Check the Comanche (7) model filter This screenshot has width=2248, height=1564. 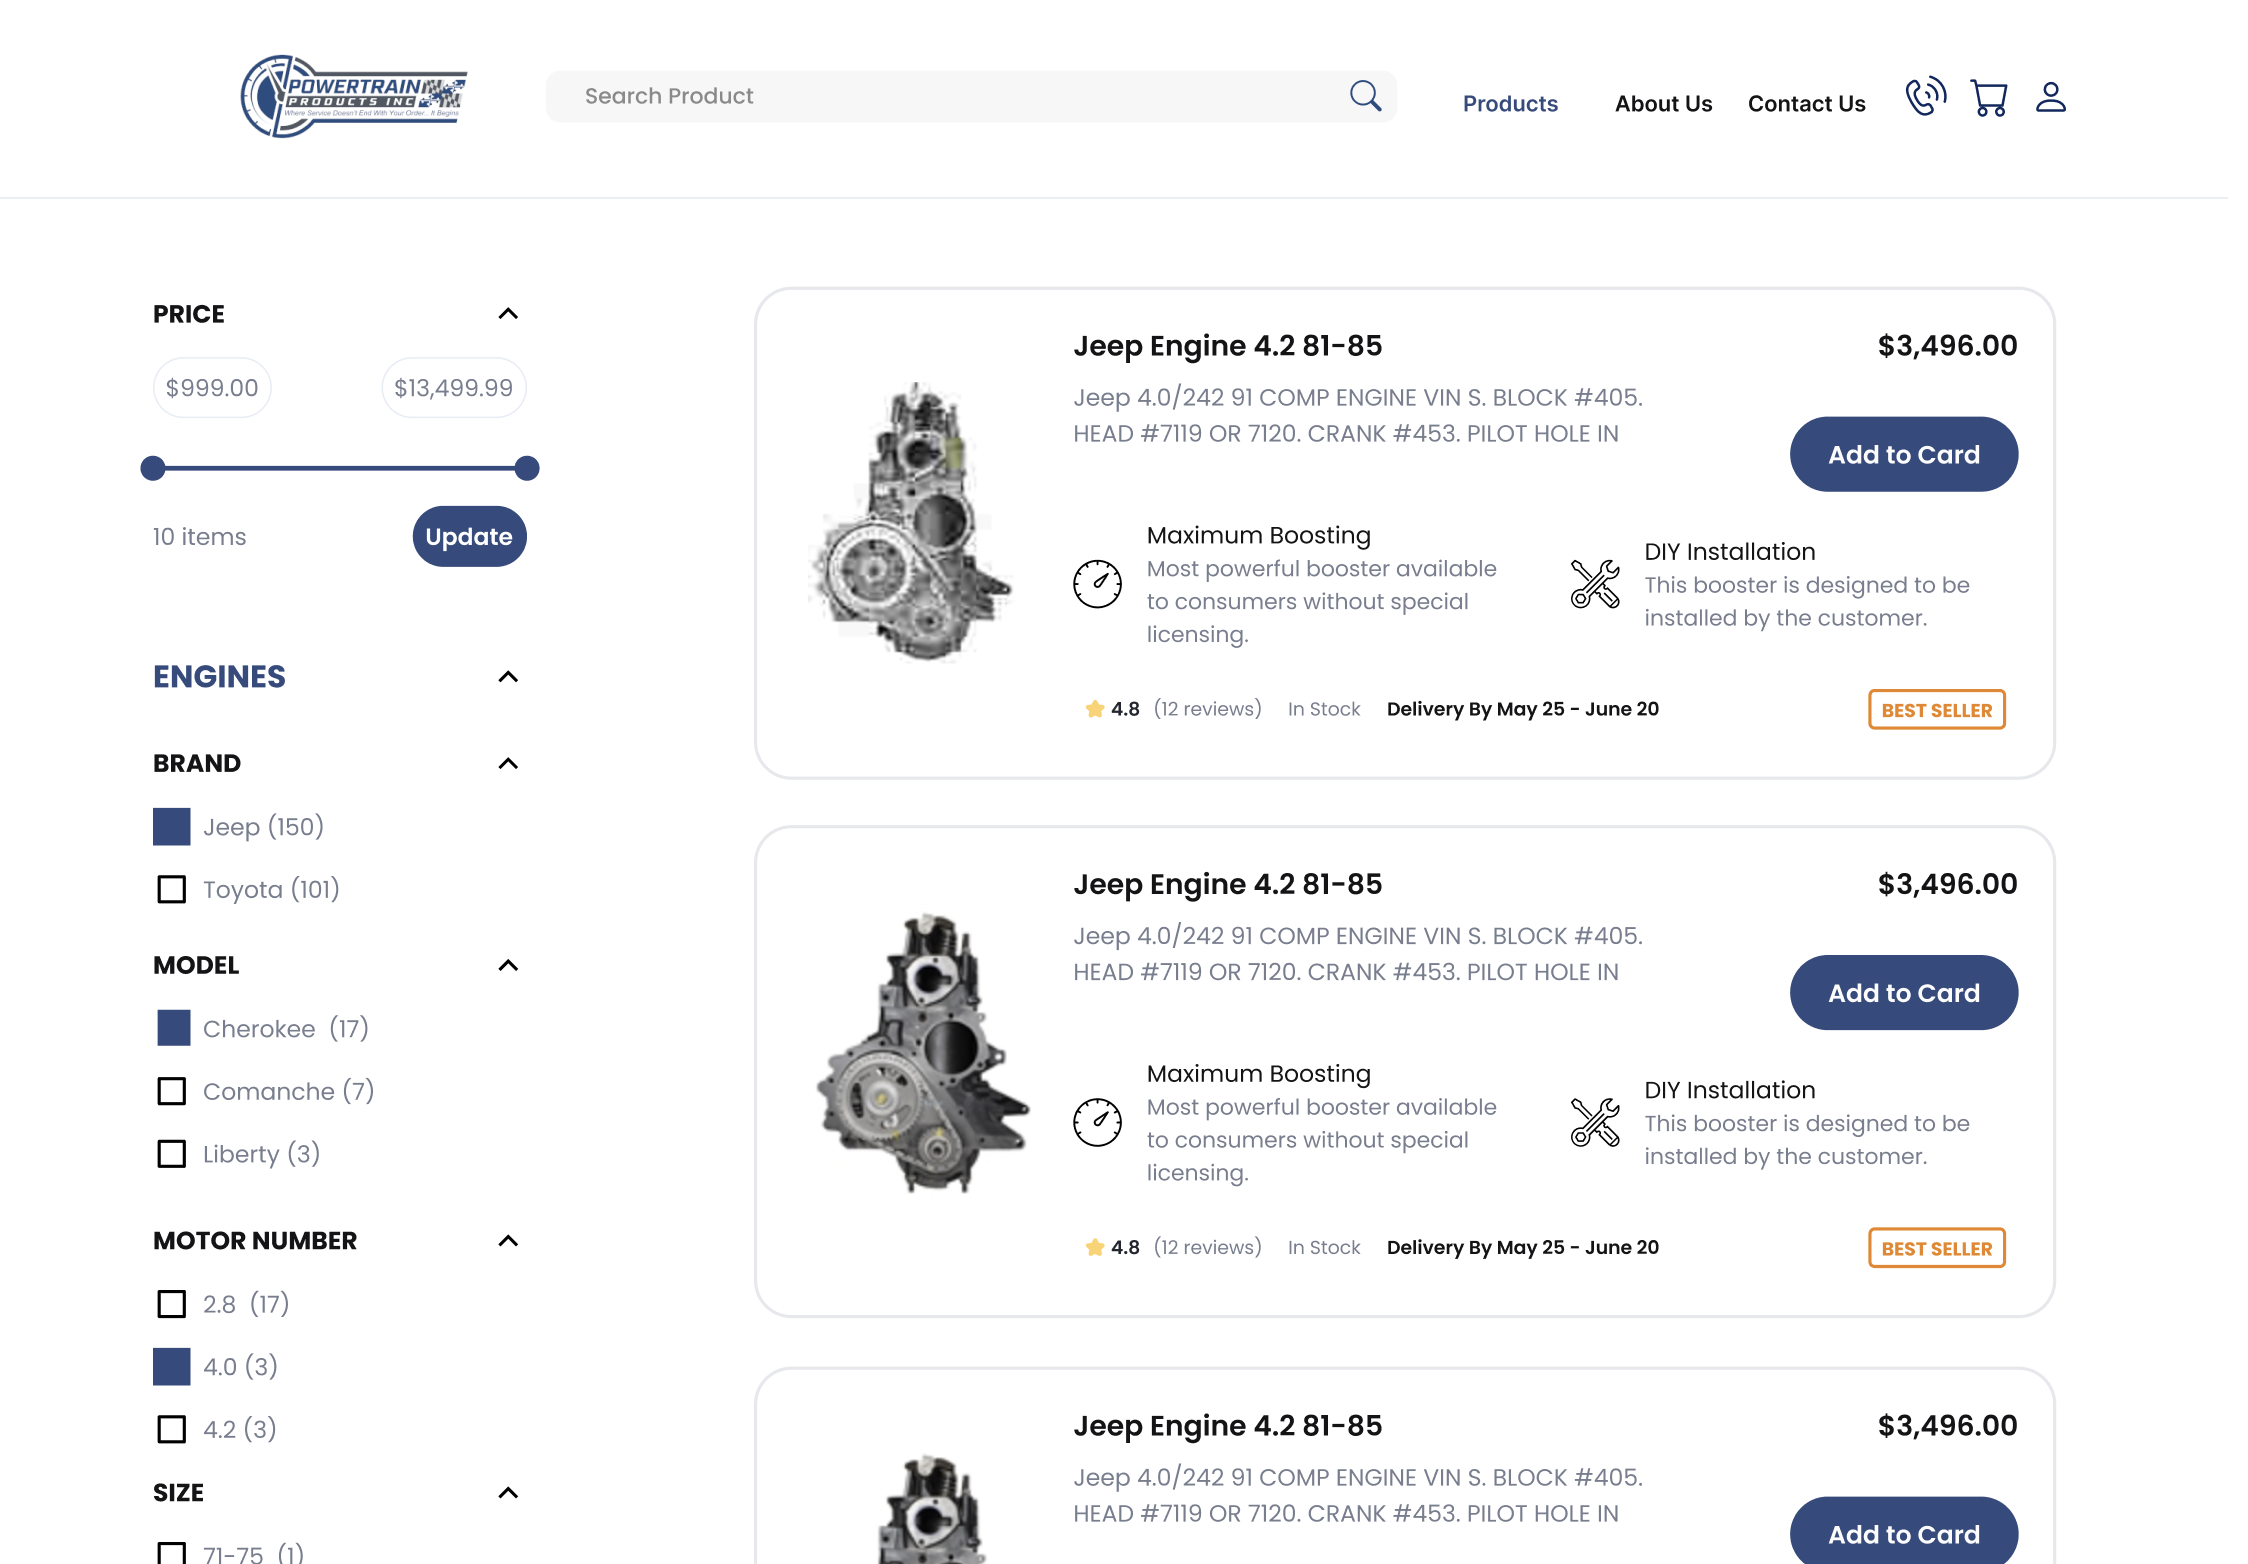(x=172, y=1091)
